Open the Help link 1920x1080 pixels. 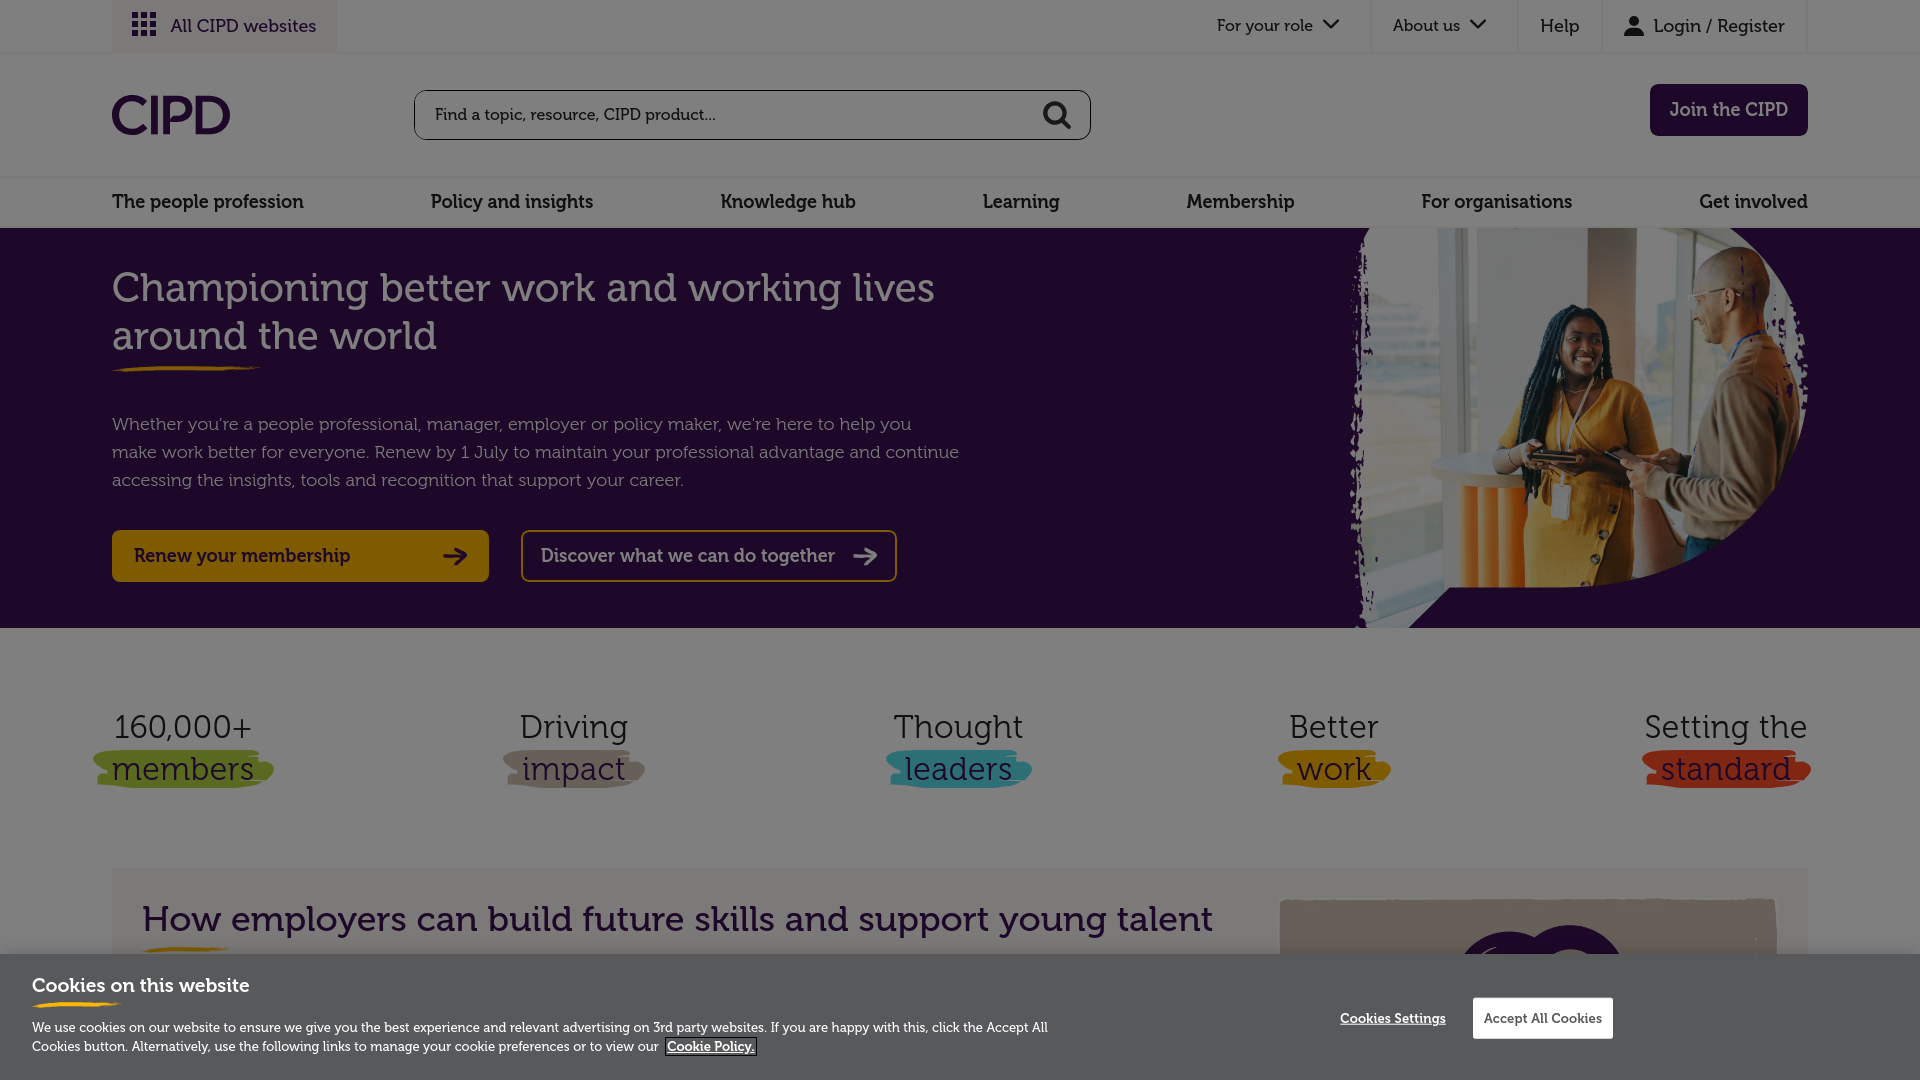[x=1559, y=26]
